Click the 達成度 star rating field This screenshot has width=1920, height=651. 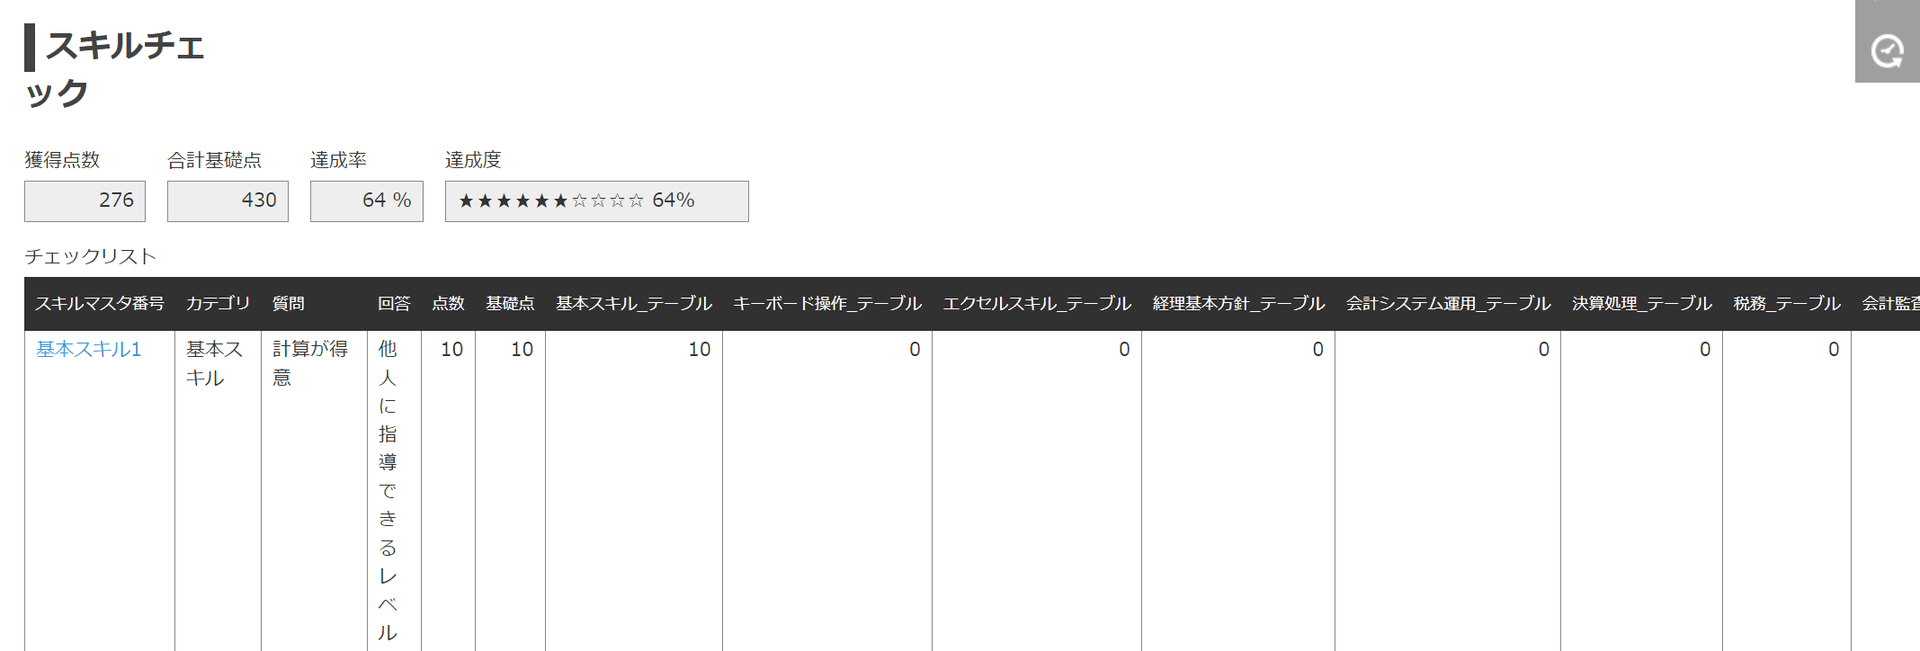pos(597,201)
